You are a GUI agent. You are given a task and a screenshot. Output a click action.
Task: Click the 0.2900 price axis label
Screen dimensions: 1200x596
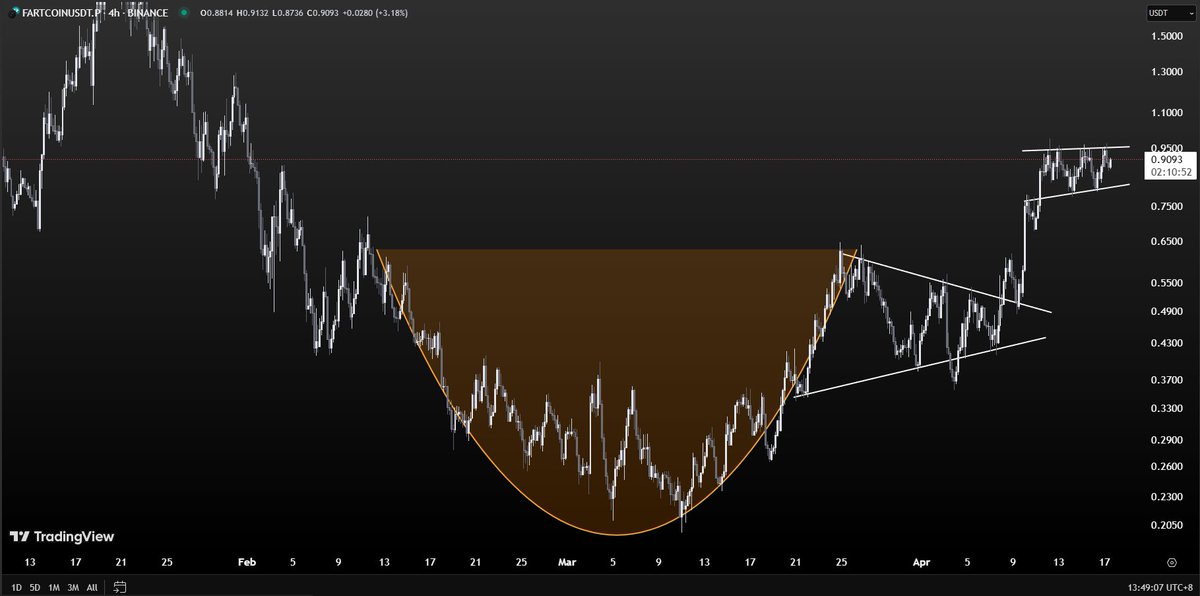coord(1167,441)
